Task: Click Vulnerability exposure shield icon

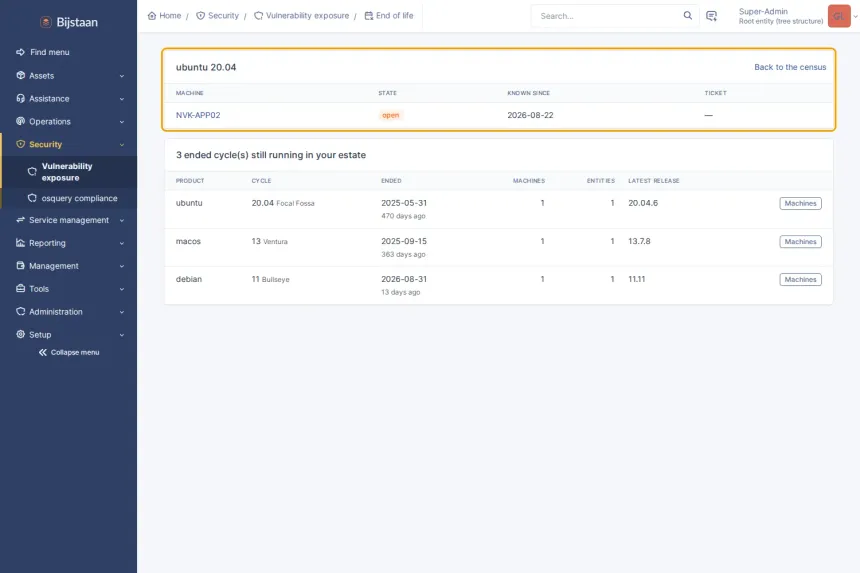Action: [x=32, y=172]
